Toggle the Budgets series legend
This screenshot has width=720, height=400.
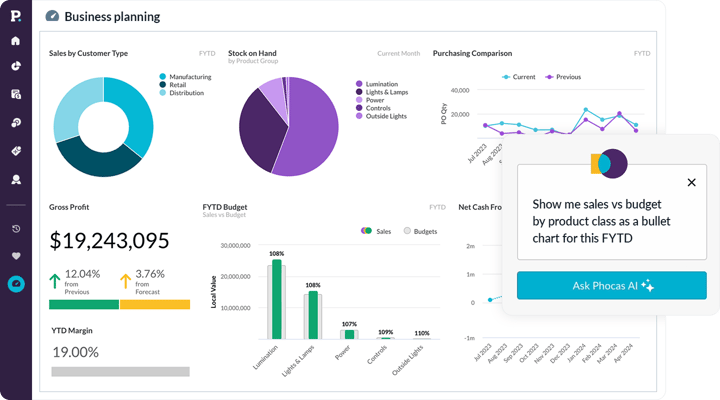(420, 231)
